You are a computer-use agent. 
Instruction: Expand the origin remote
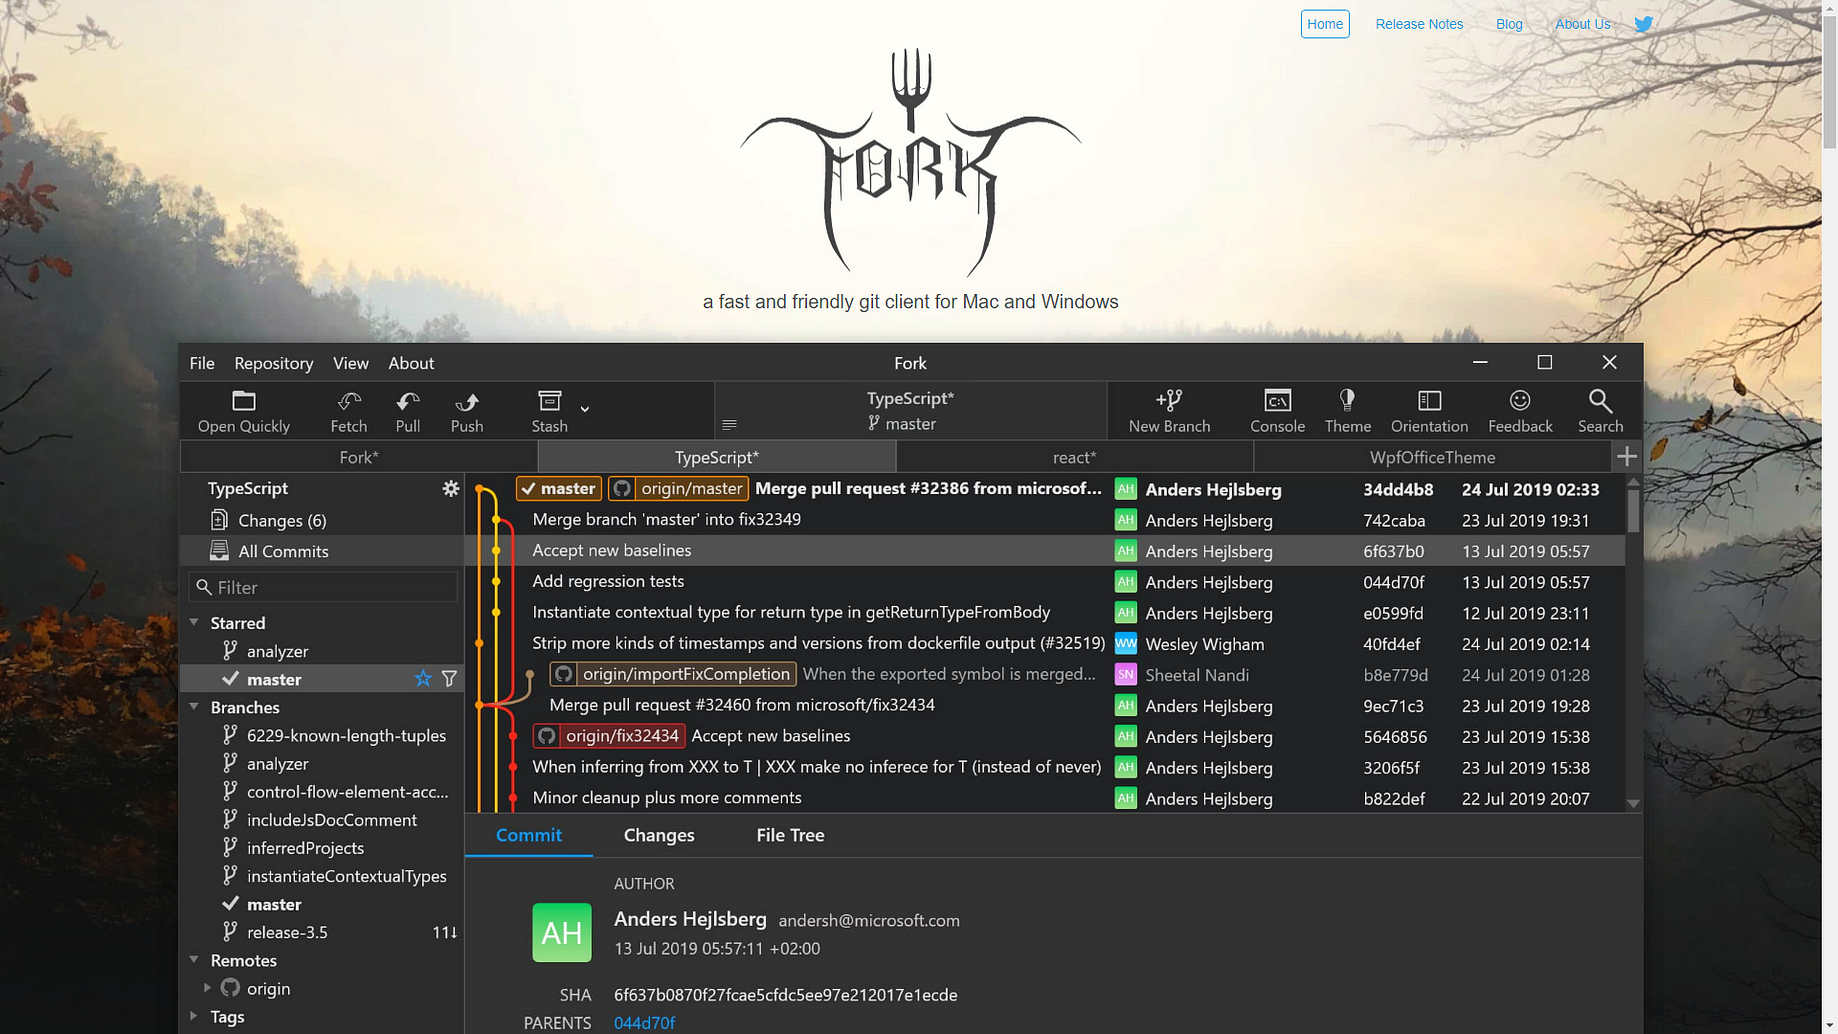tap(207, 988)
